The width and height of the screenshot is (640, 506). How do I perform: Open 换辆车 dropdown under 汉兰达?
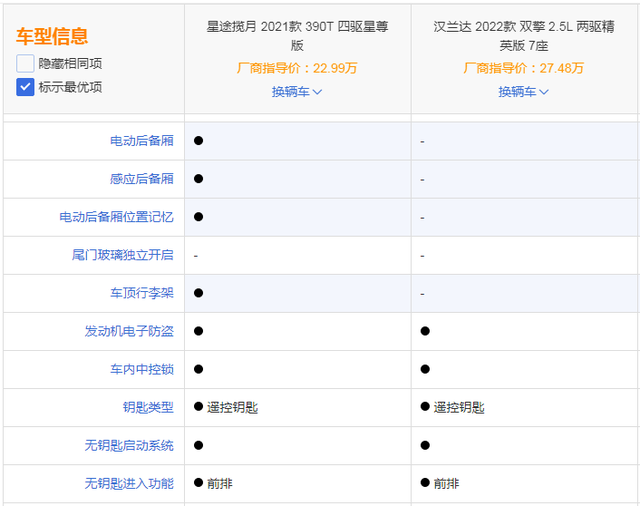pos(524,92)
